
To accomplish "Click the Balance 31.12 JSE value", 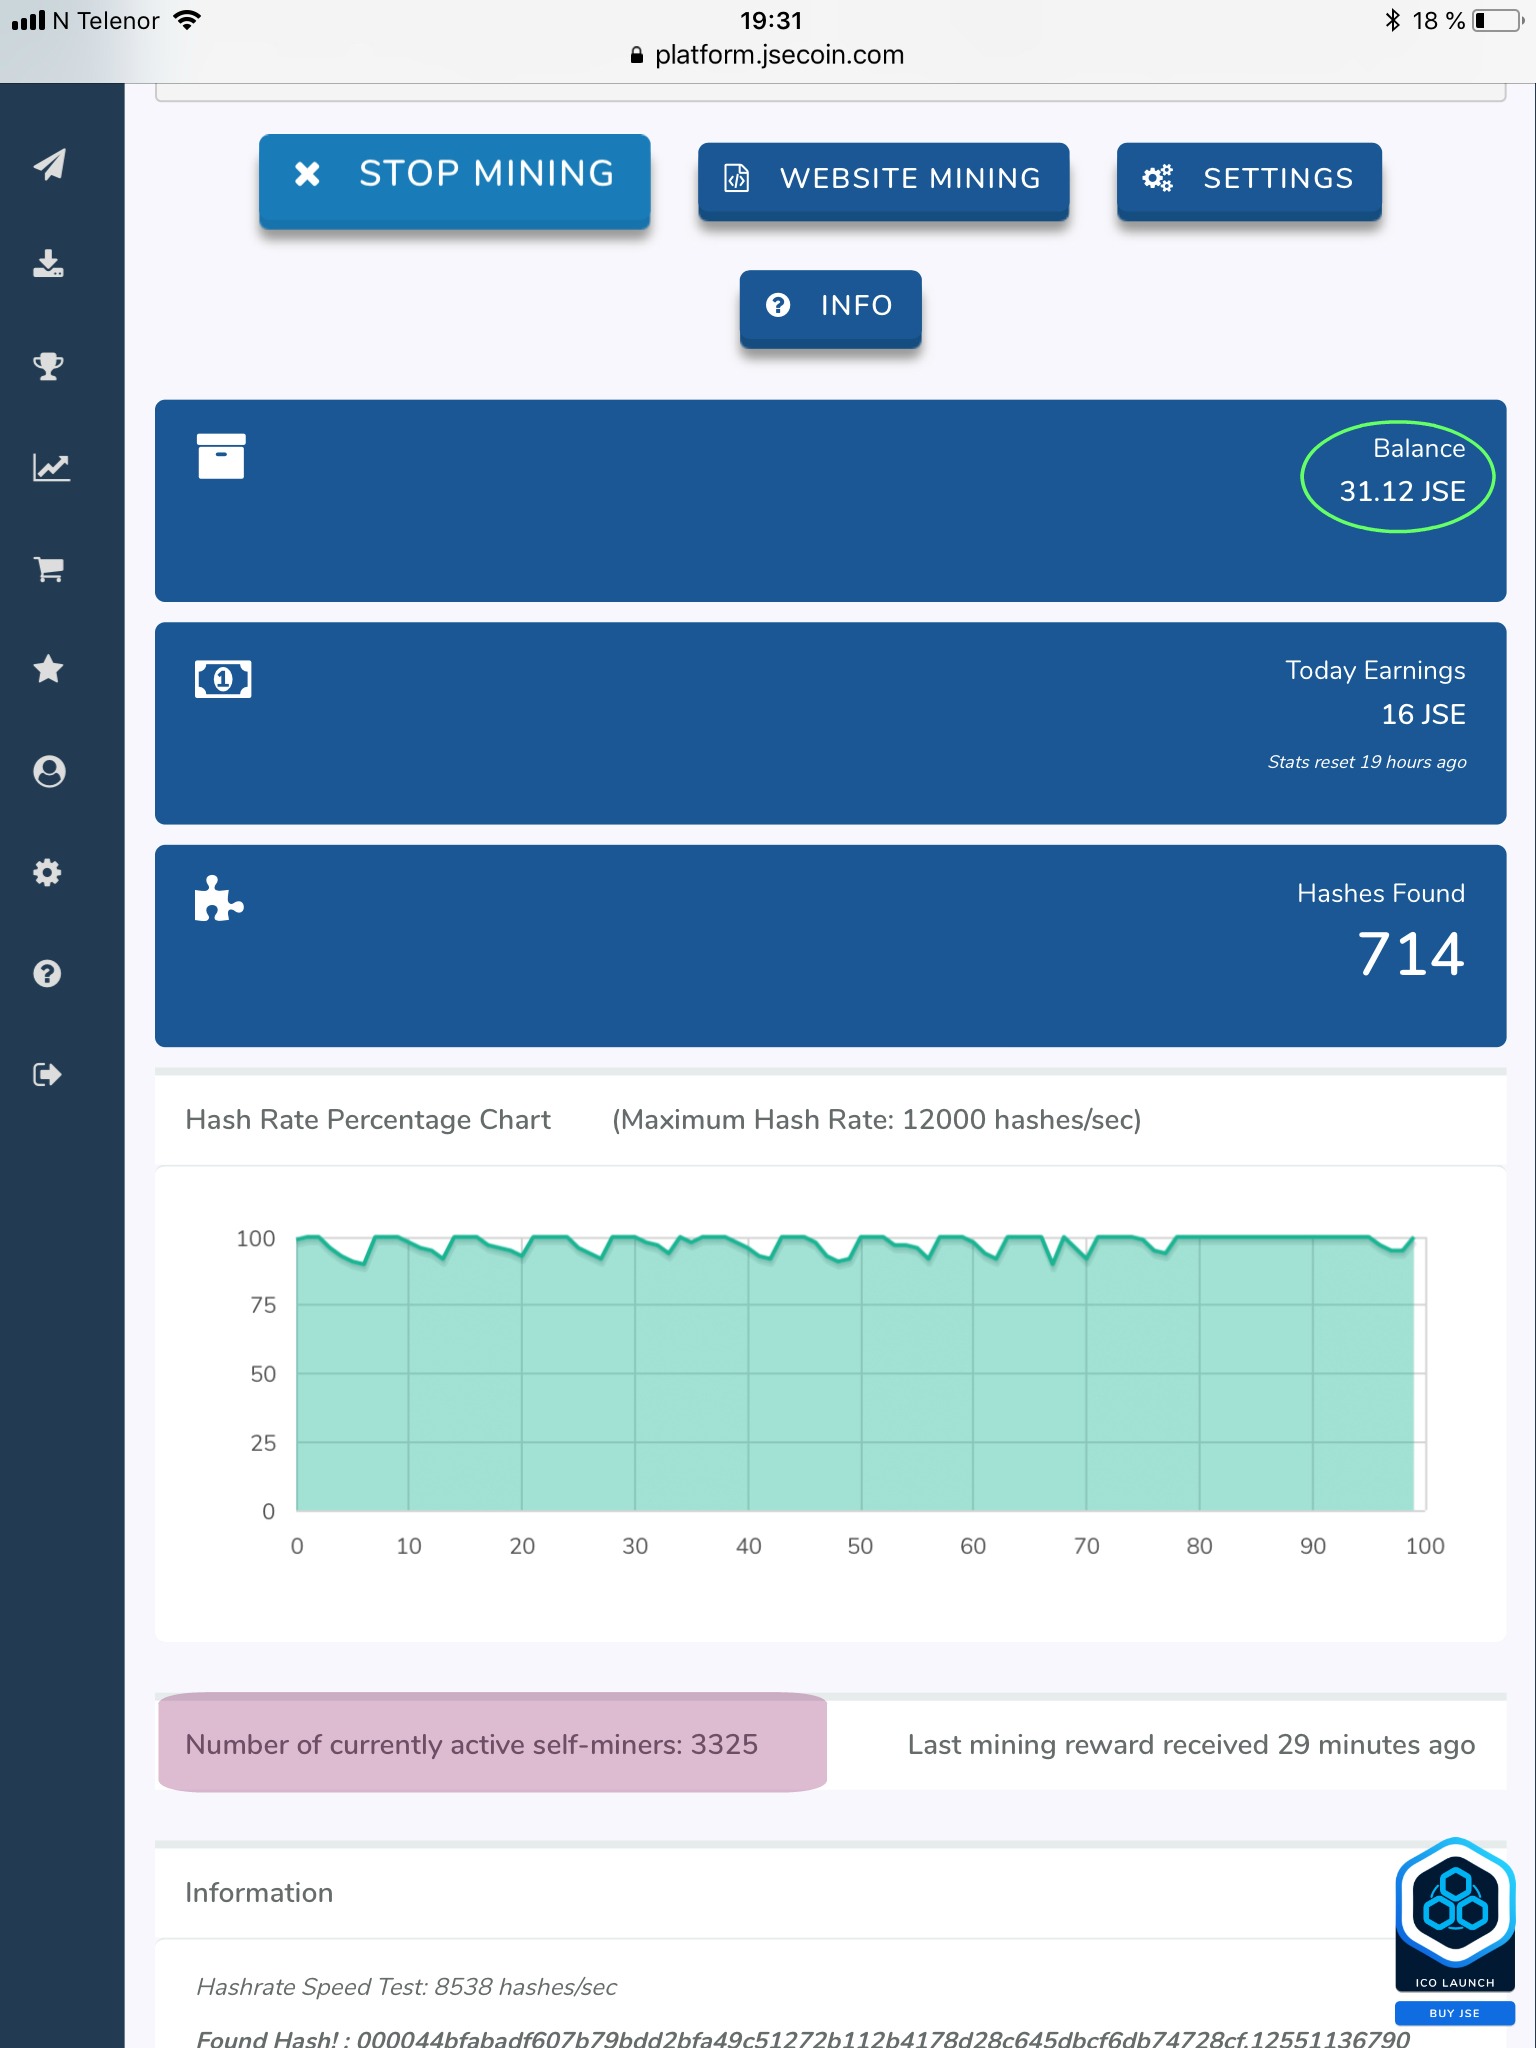I will 1402,491.
